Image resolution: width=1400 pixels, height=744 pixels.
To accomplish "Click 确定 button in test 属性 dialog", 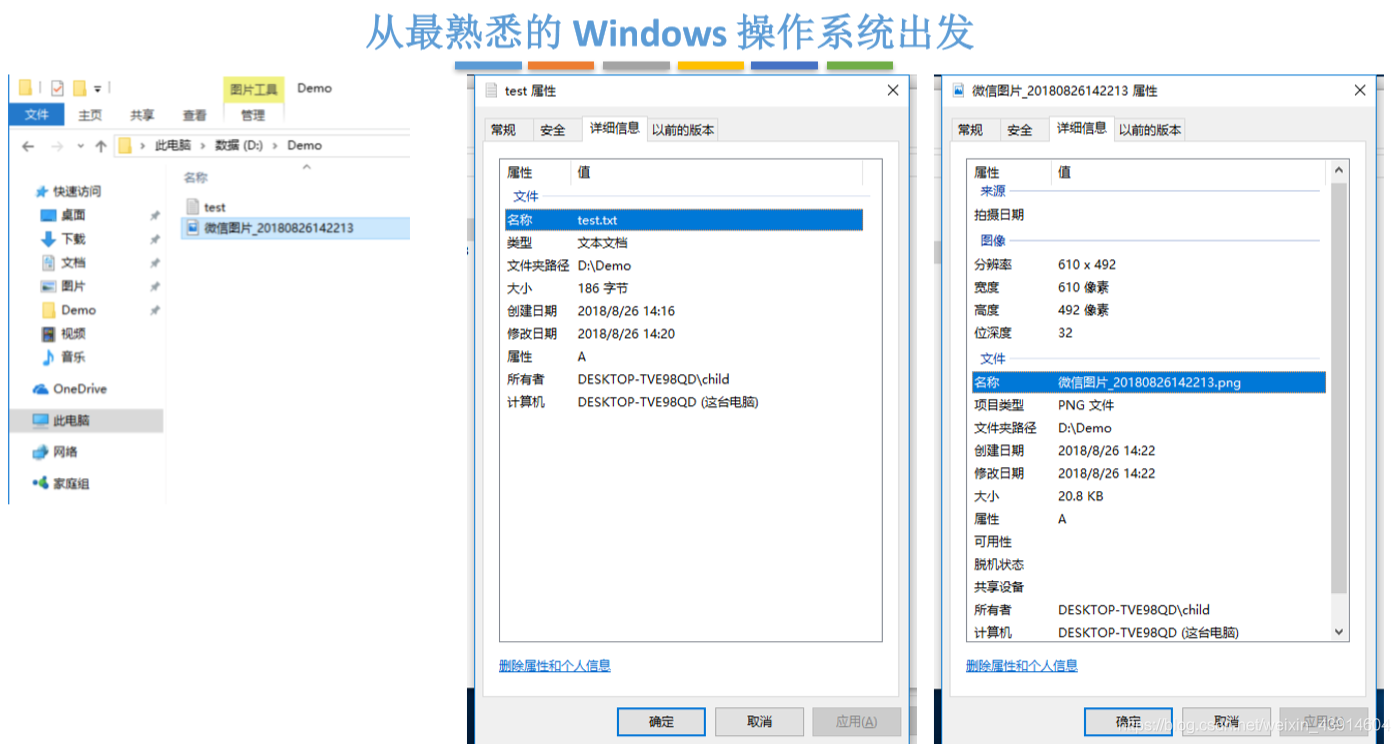I will coord(661,722).
